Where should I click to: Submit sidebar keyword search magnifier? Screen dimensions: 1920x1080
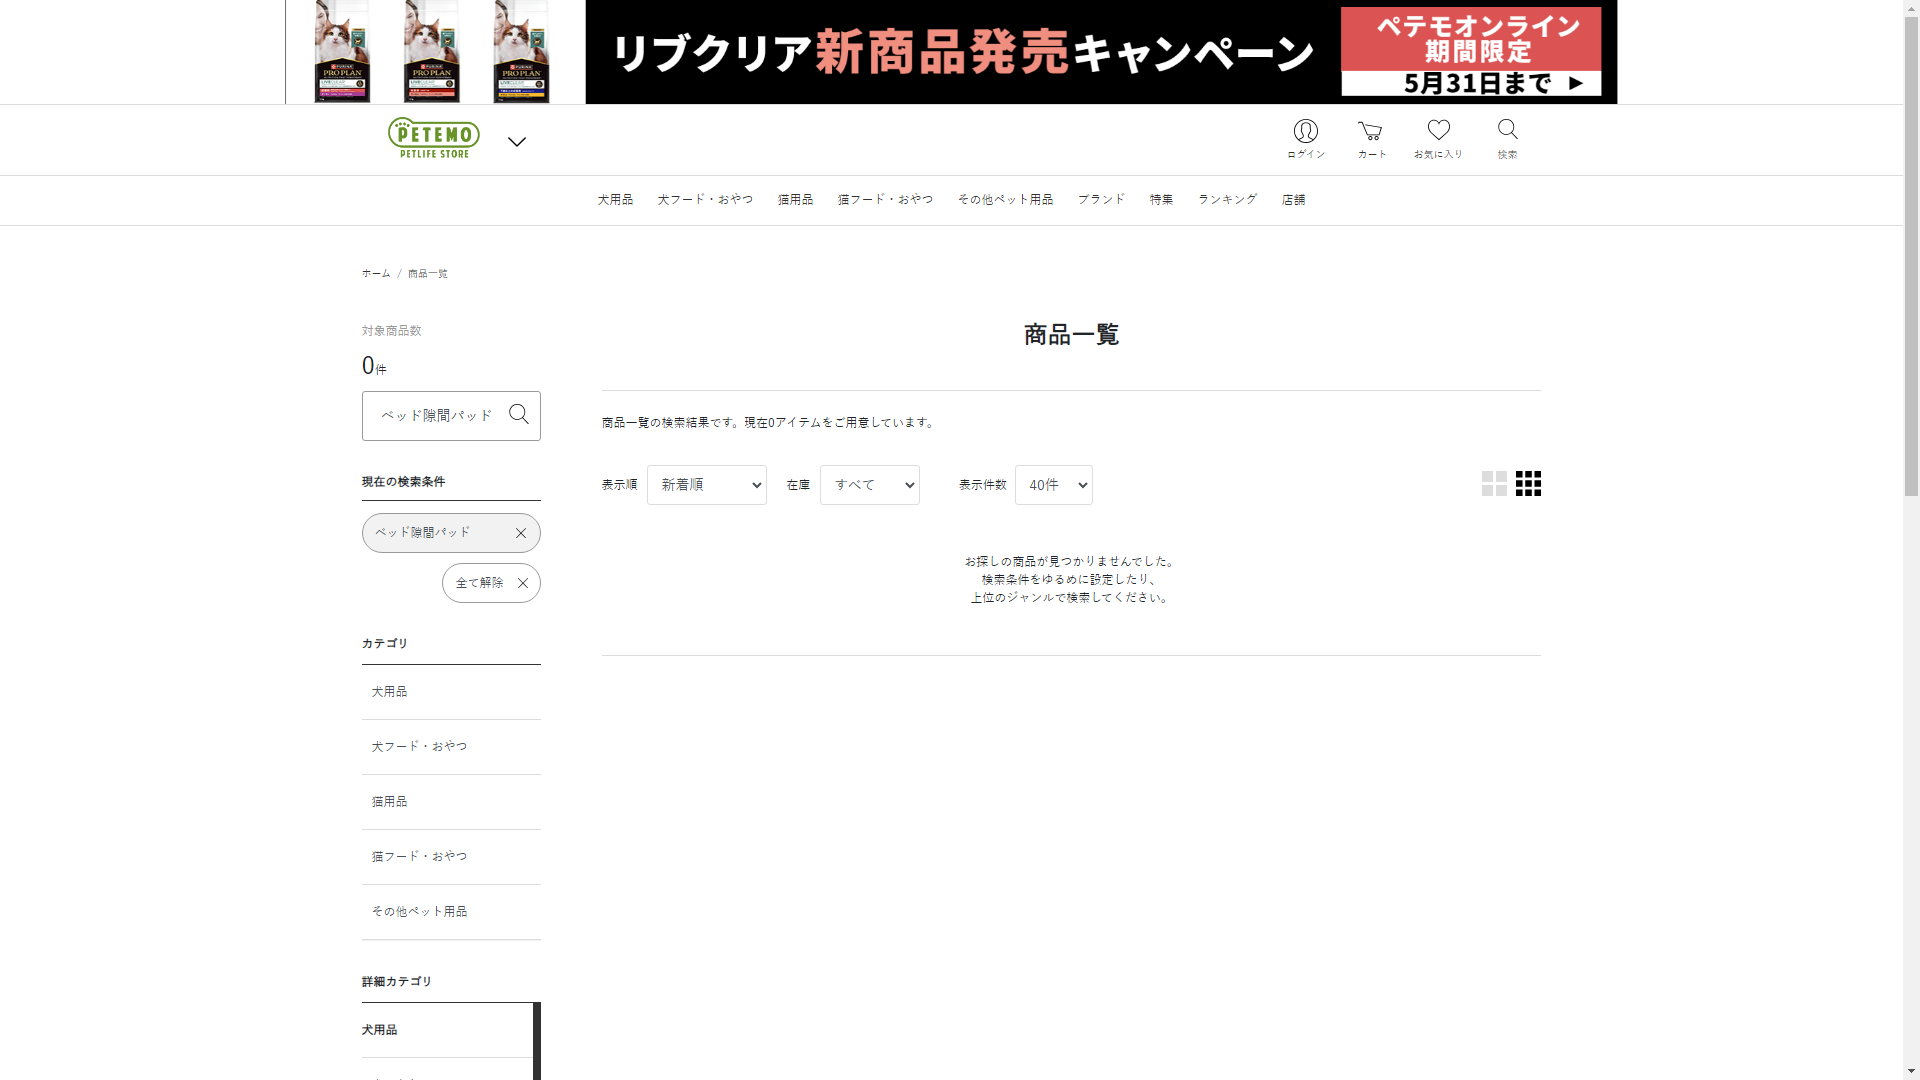click(518, 414)
